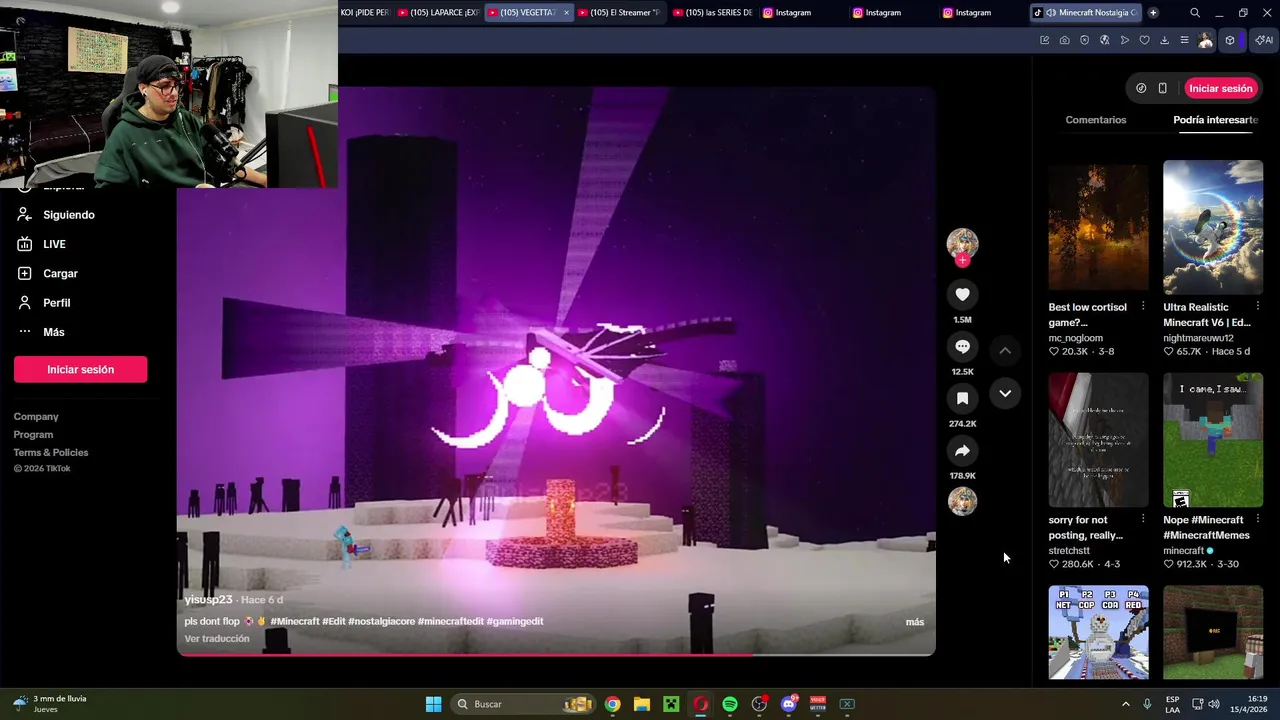Click the #Minecraft hashtag in the caption
This screenshot has width=1280, height=720.
[x=295, y=621]
